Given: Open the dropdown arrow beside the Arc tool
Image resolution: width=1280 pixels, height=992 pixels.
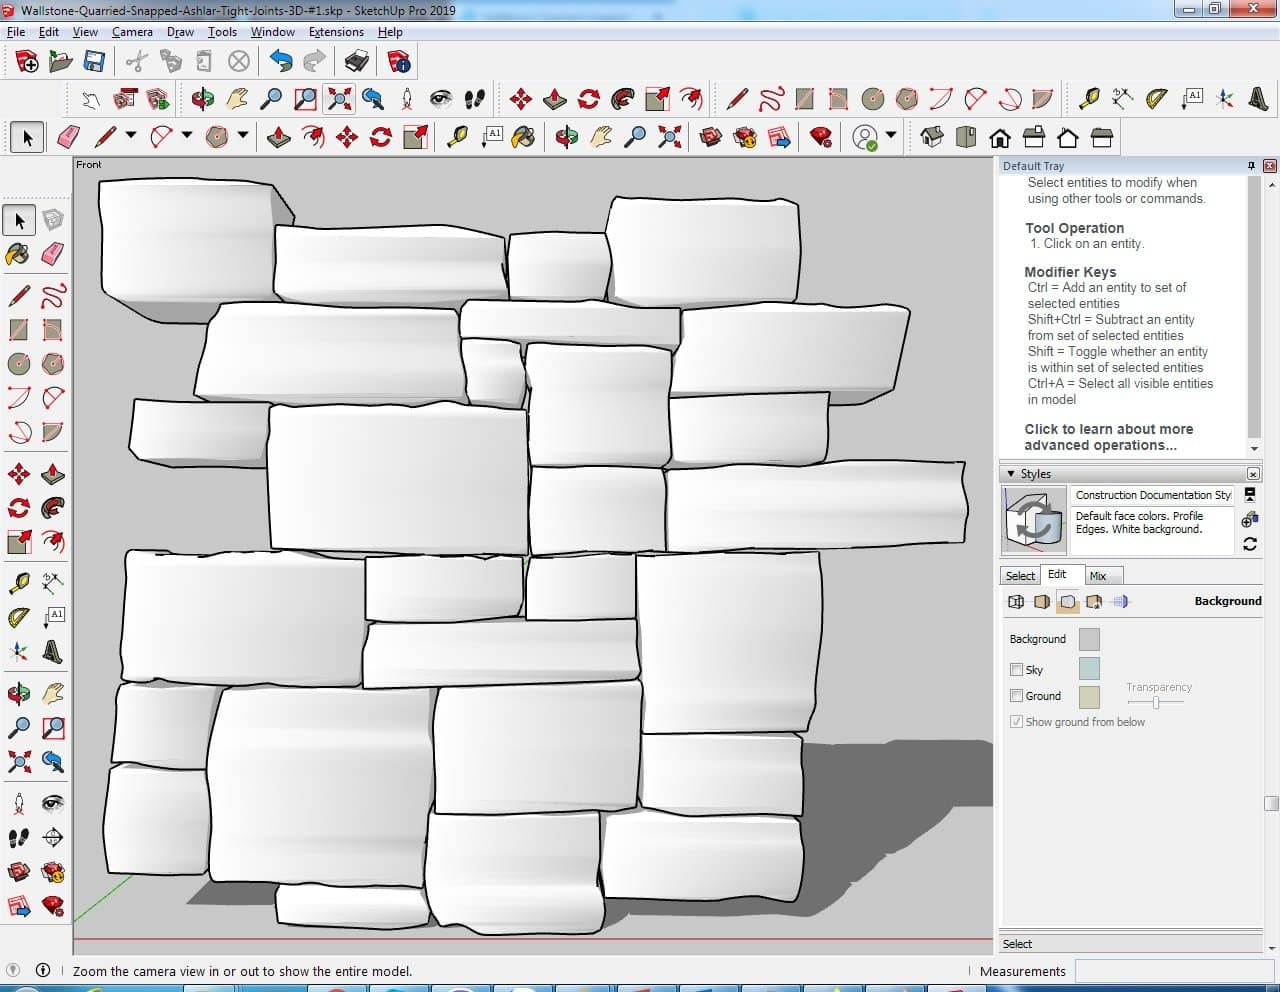Looking at the screenshot, I should (x=187, y=136).
